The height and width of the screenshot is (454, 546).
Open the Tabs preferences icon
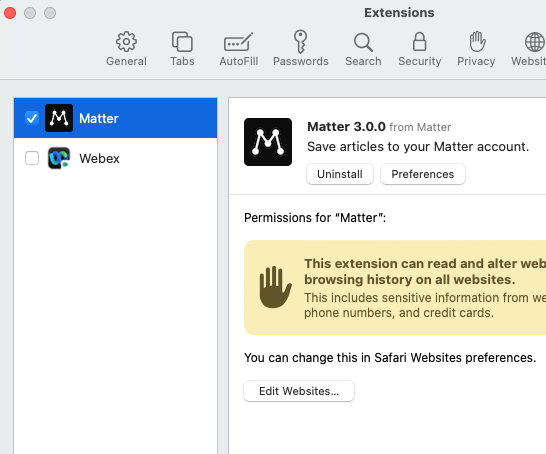[x=182, y=42]
